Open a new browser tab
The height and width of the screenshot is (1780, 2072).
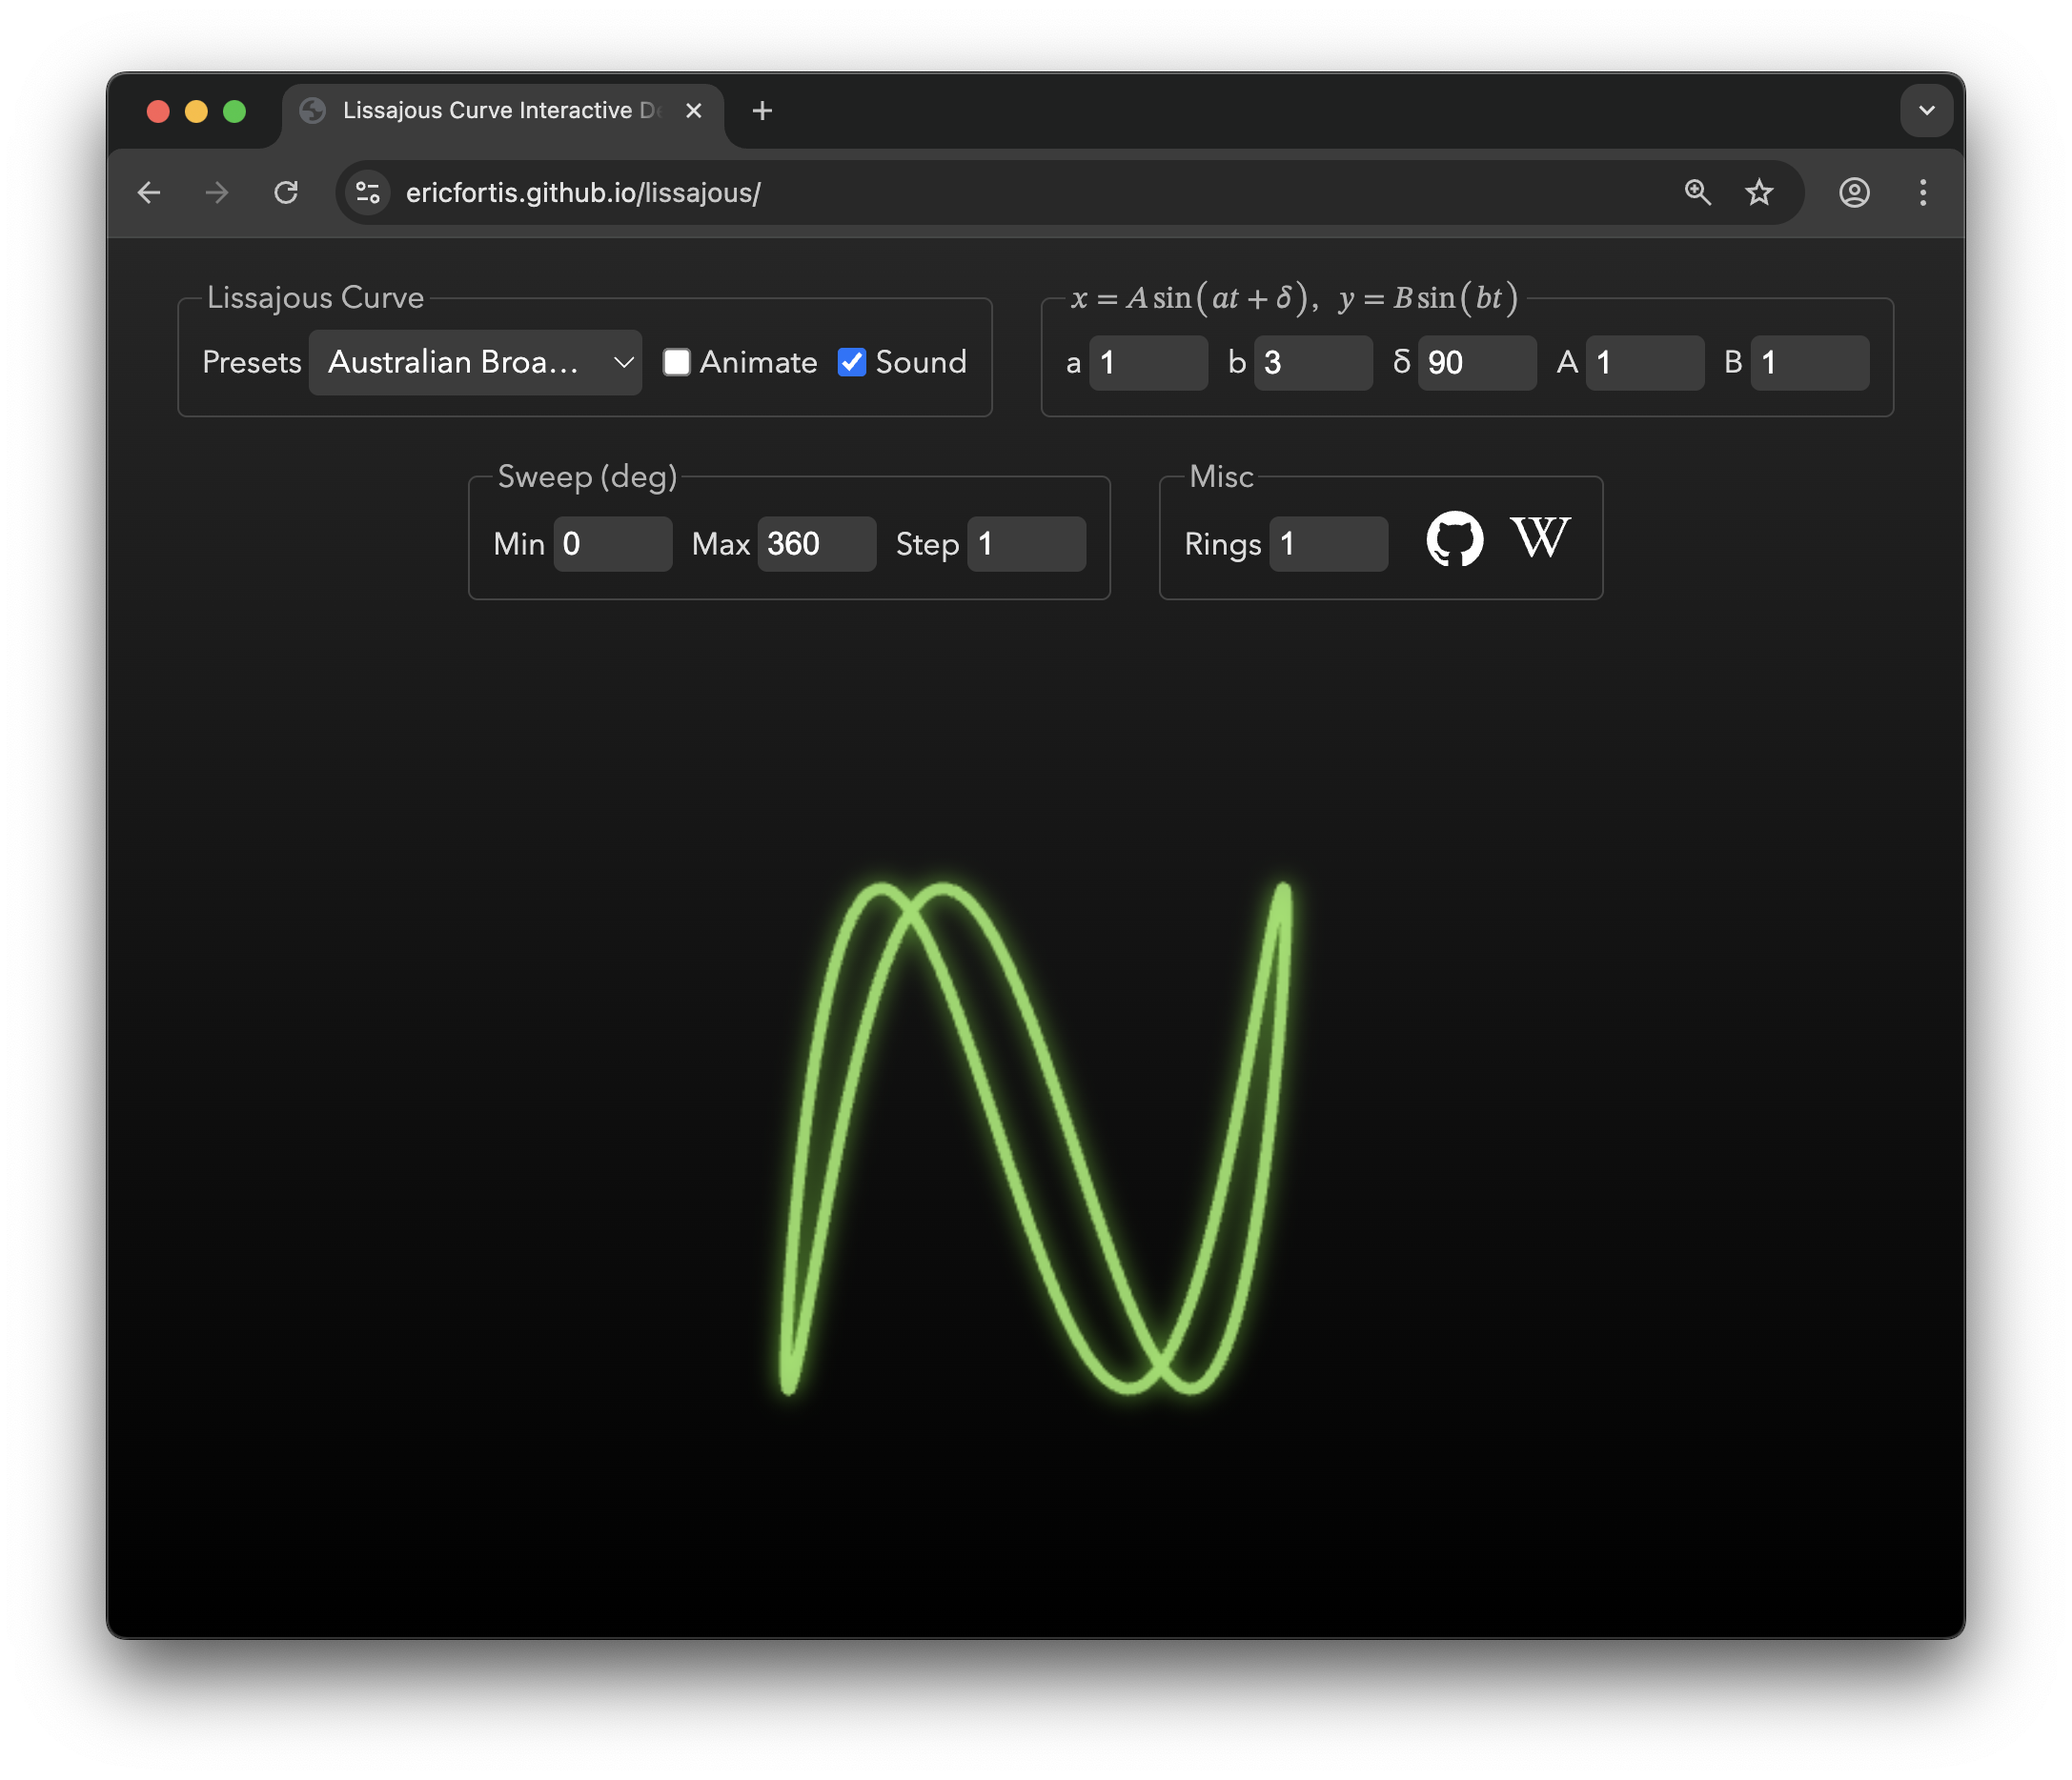(x=762, y=110)
